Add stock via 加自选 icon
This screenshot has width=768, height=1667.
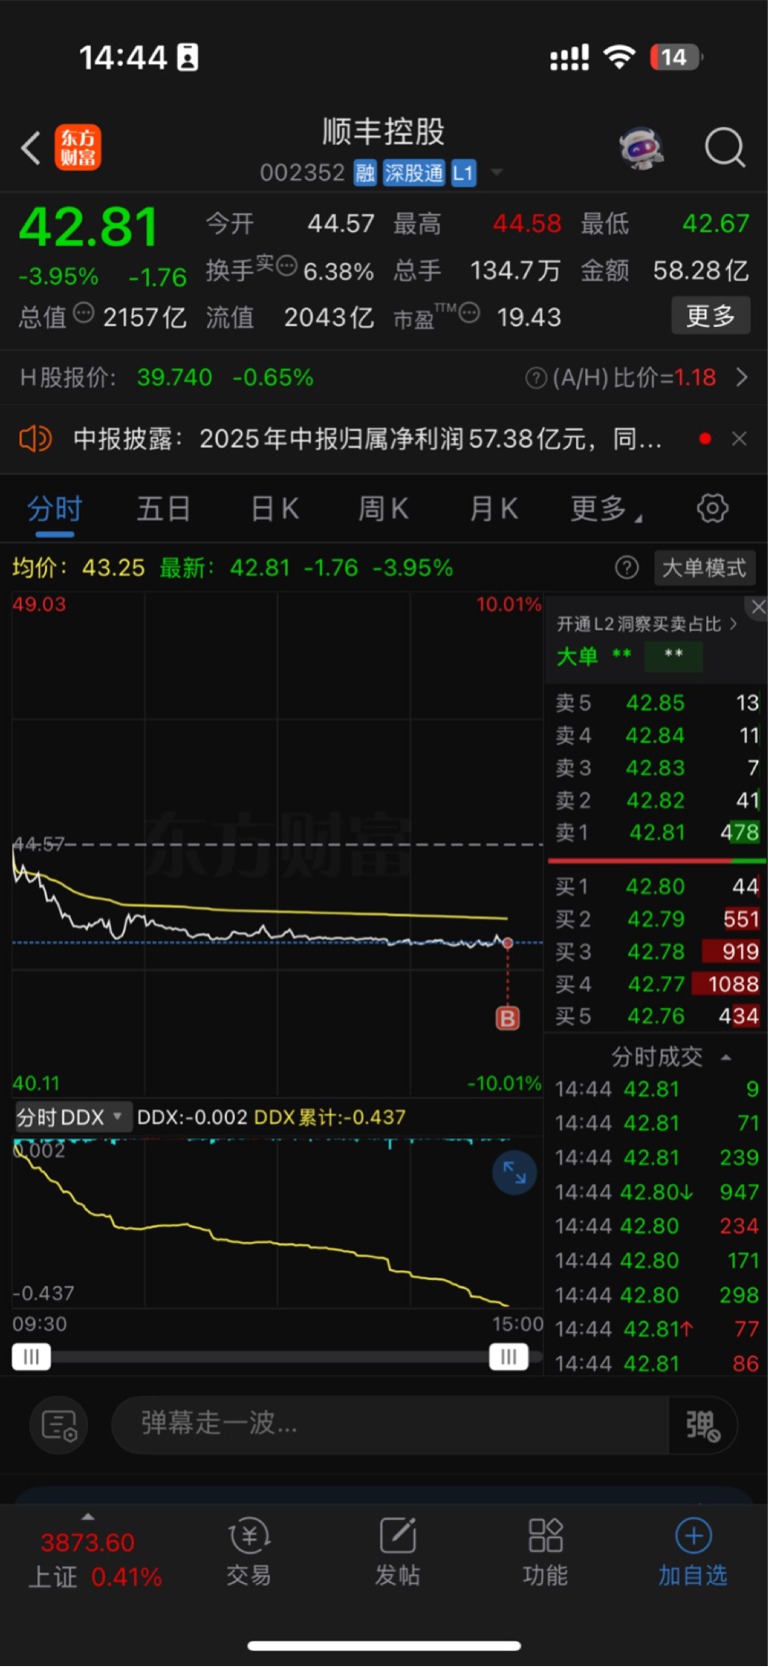[693, 1553]
